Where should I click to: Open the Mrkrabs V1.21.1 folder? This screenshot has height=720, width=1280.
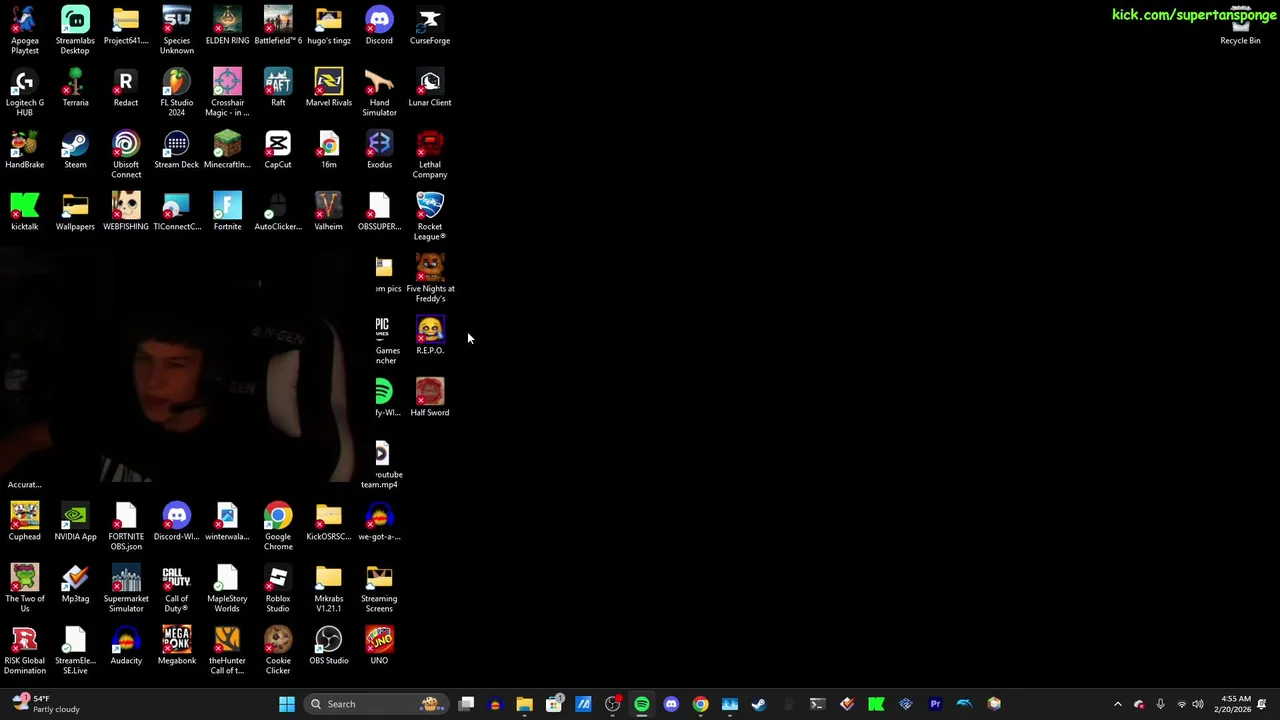(x=329, y=588)
